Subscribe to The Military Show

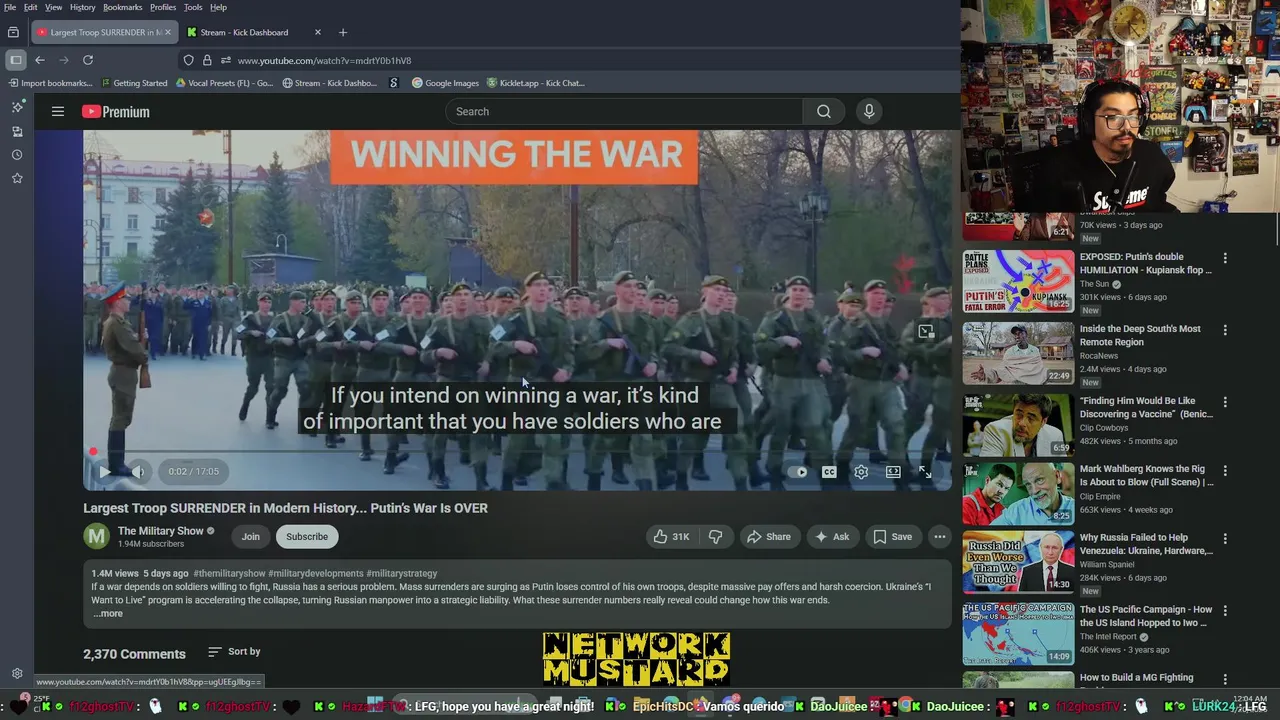[307, 537]
